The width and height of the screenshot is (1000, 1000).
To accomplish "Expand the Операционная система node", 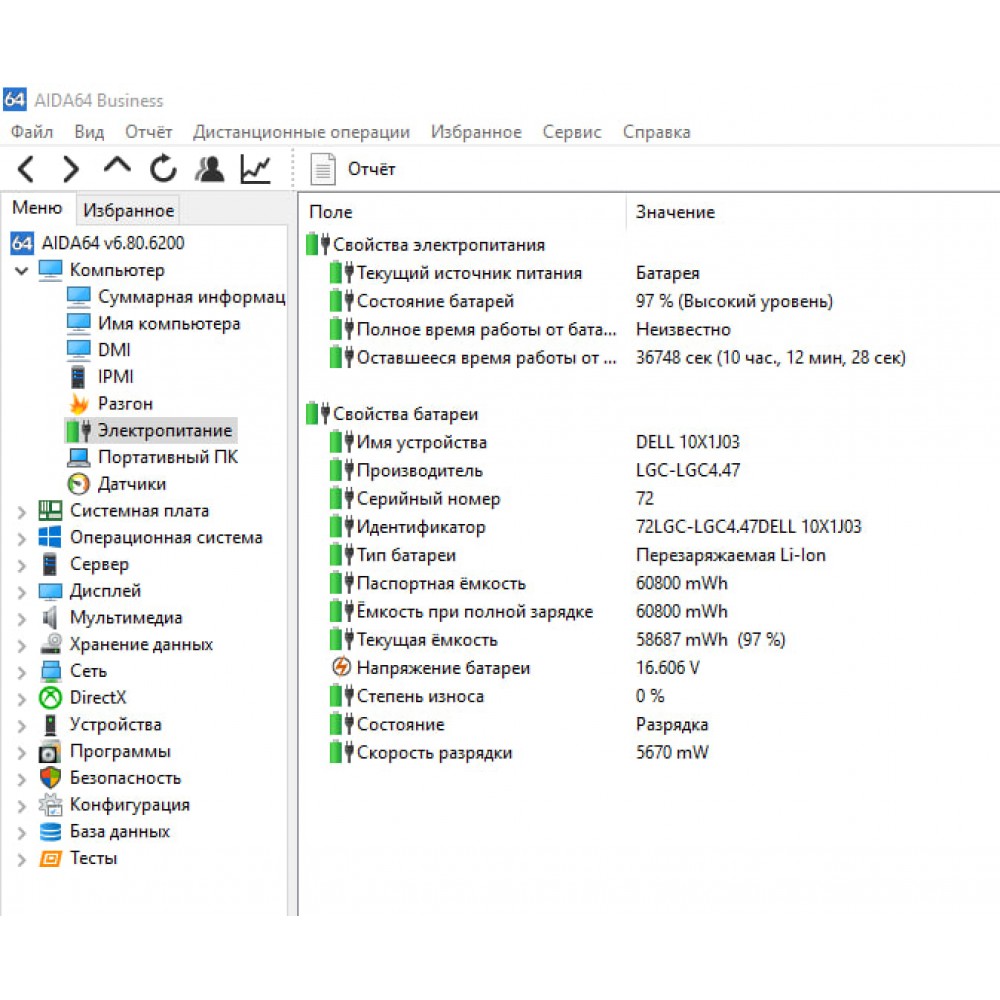I will coord(21,538).
